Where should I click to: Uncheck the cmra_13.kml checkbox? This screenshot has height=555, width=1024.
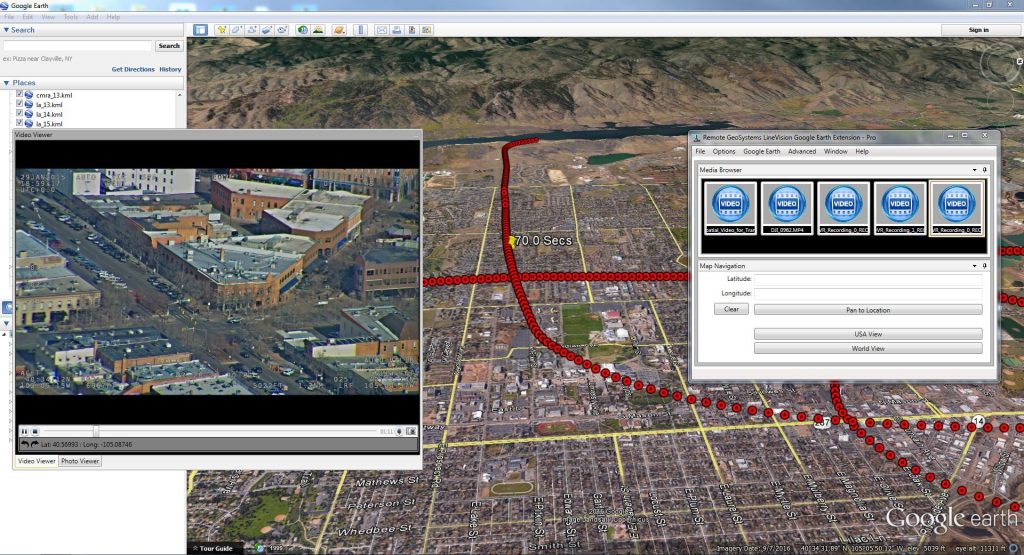click(x=20, y=94)
